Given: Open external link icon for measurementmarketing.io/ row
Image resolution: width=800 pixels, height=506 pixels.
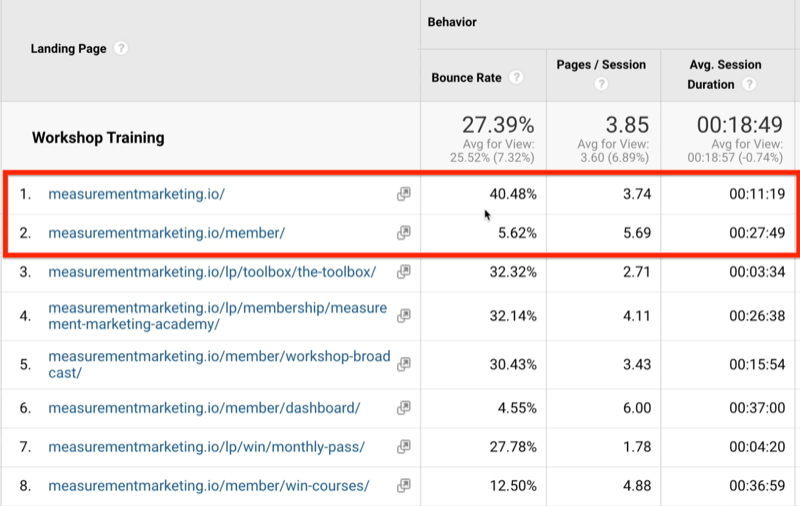Looking at the screenshot, I should (x=403, y=195).
